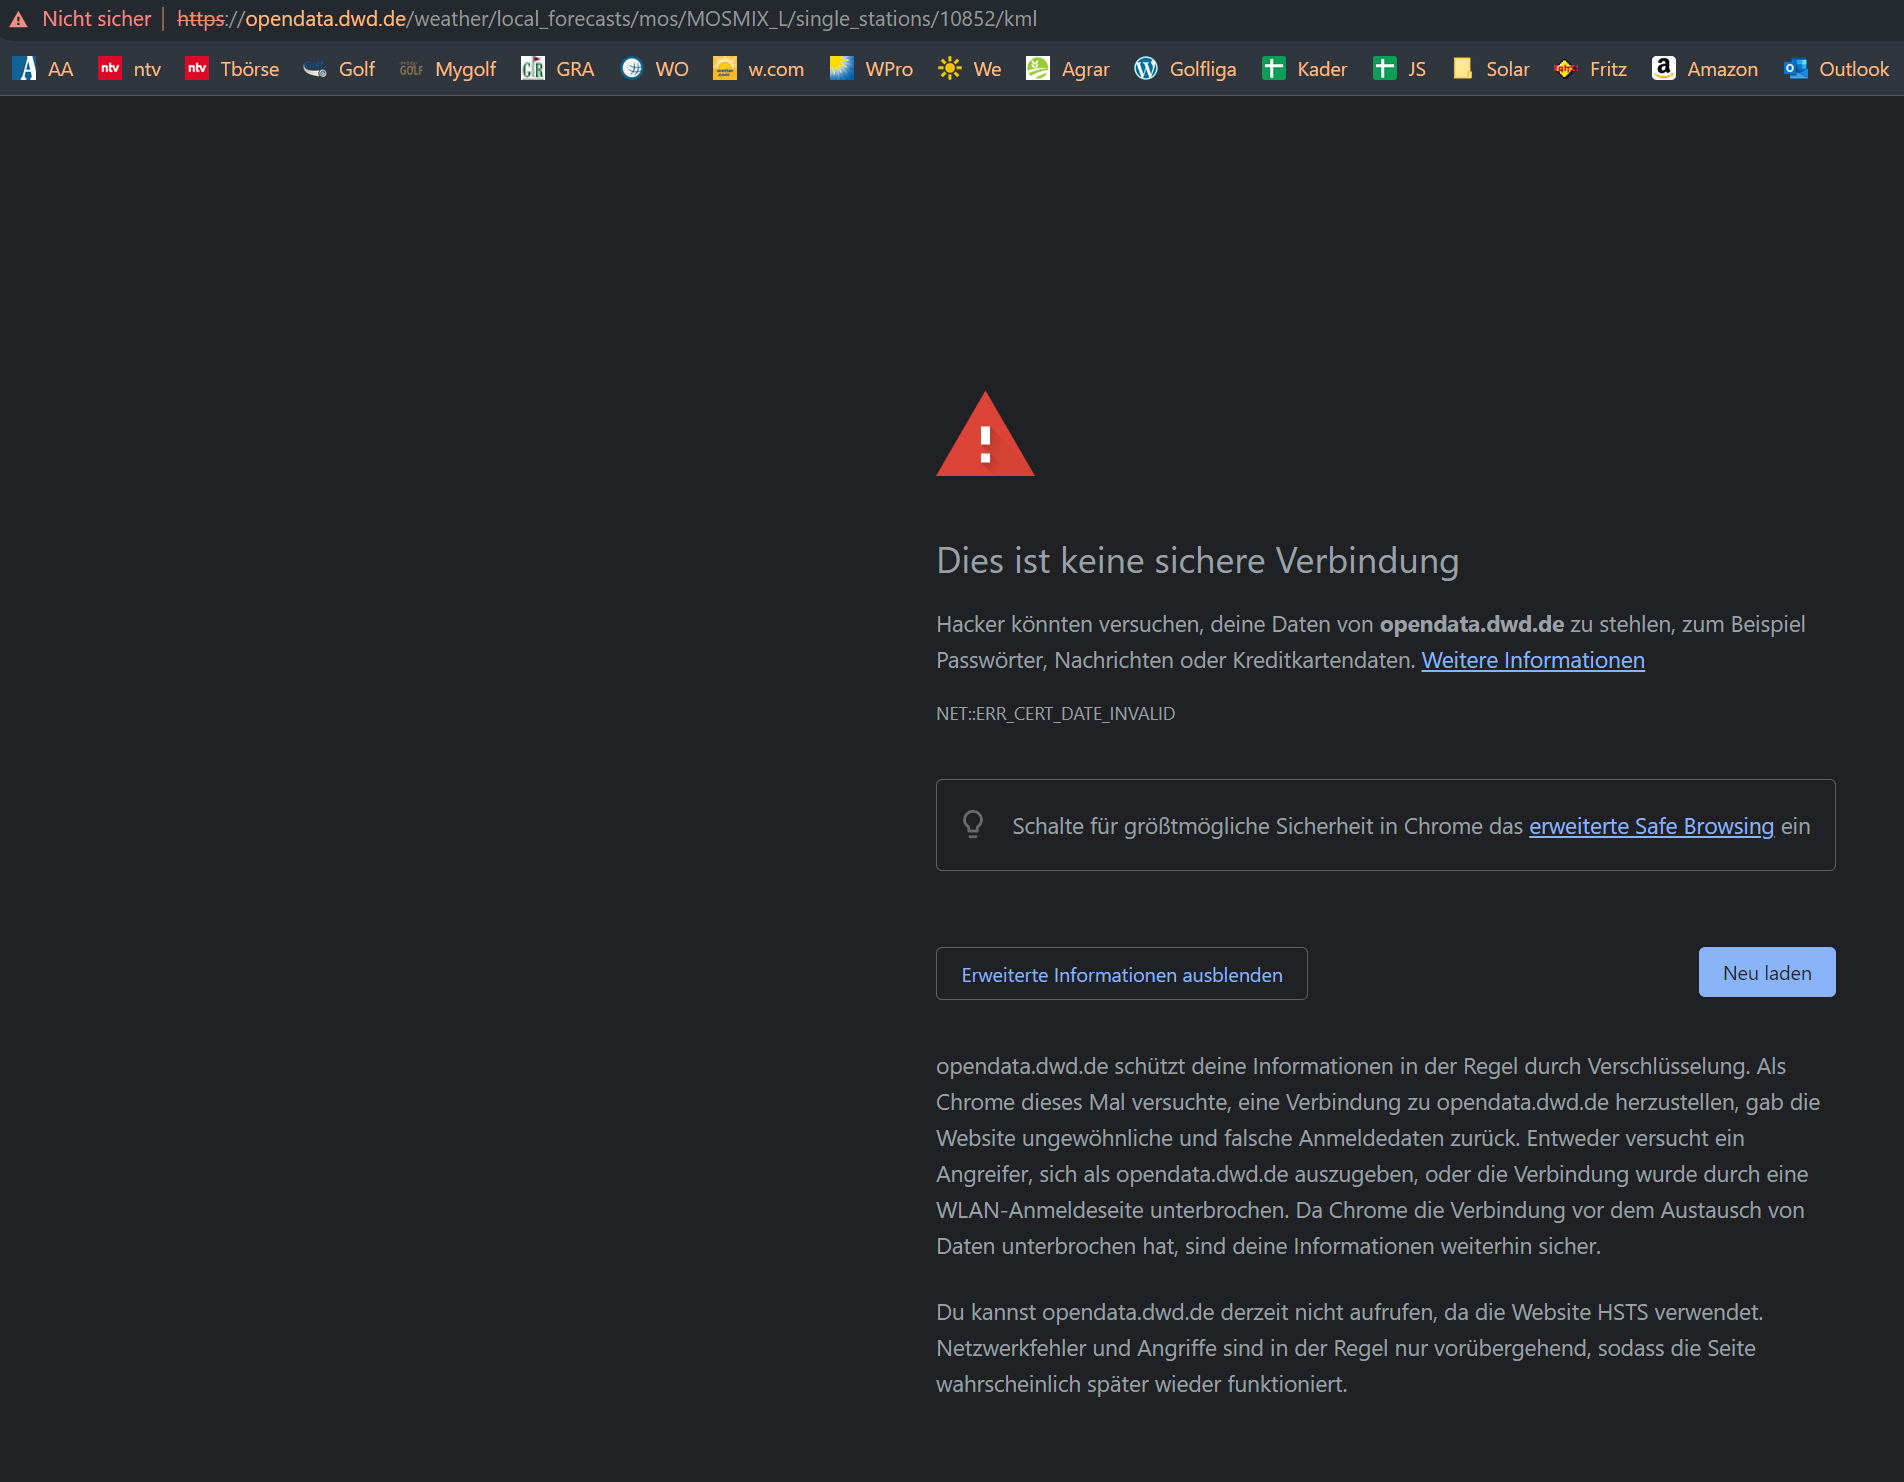Collapse details via 'Erweiterte Informationen ausblenden'
Screen dimensions: 1904x1482
coord(1121,974)
